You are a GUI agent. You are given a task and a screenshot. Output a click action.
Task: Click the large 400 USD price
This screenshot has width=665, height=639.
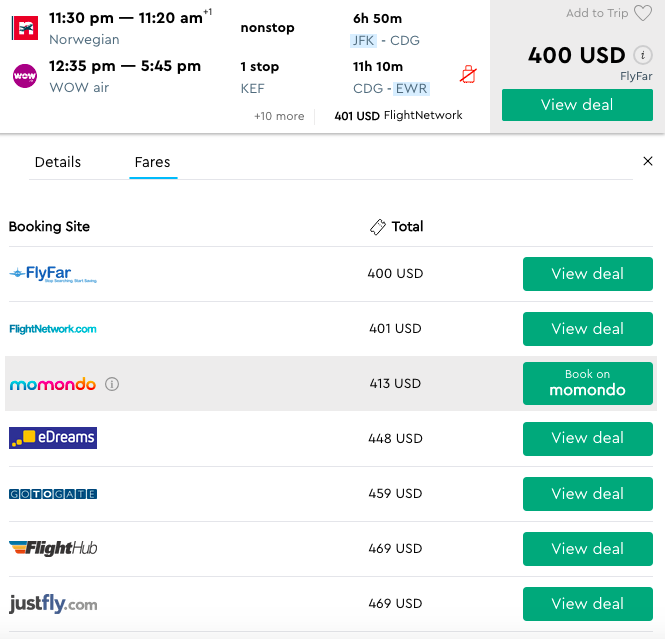coord(577,55)
